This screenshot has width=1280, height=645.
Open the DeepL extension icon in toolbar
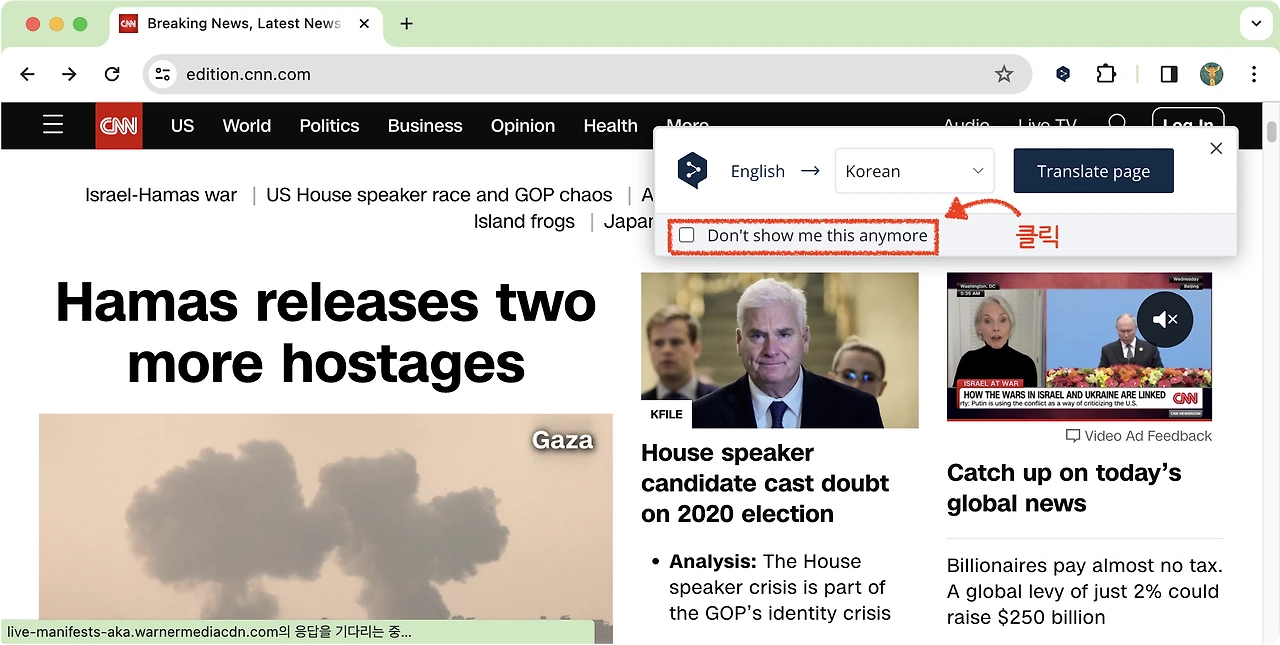coord(1063,74)
